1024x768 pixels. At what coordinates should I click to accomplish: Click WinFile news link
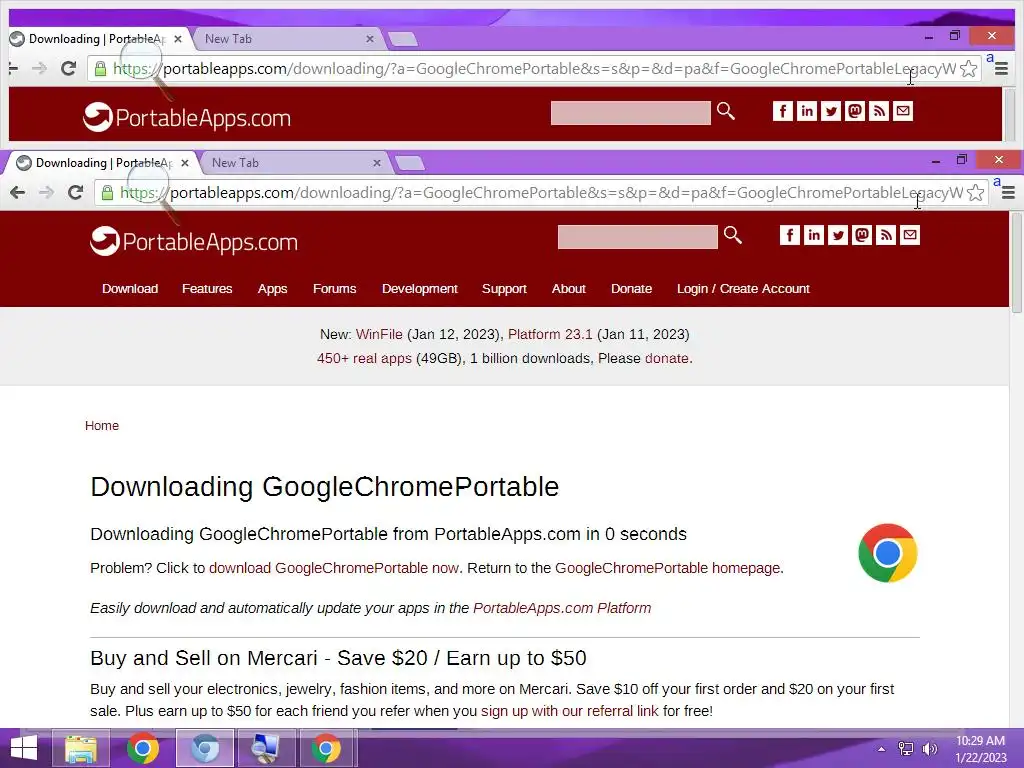(379, 334)
